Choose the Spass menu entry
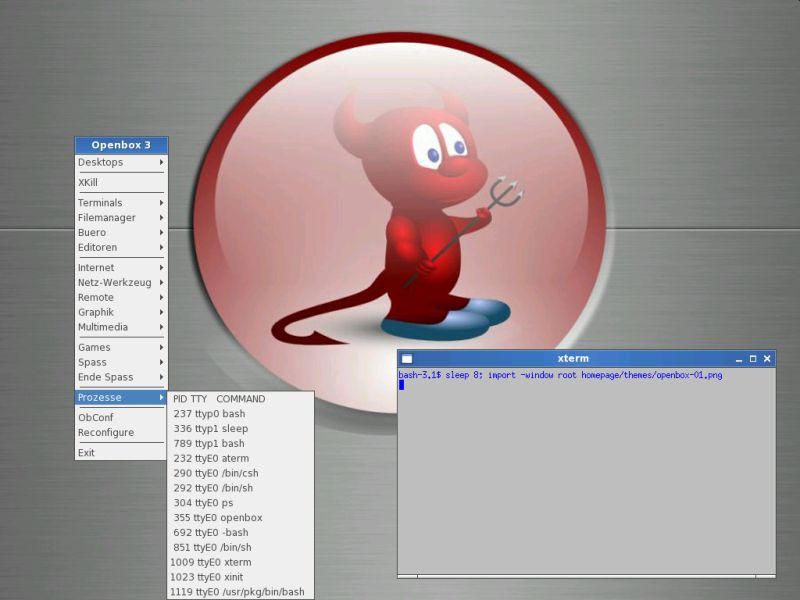 click(121, 362)
